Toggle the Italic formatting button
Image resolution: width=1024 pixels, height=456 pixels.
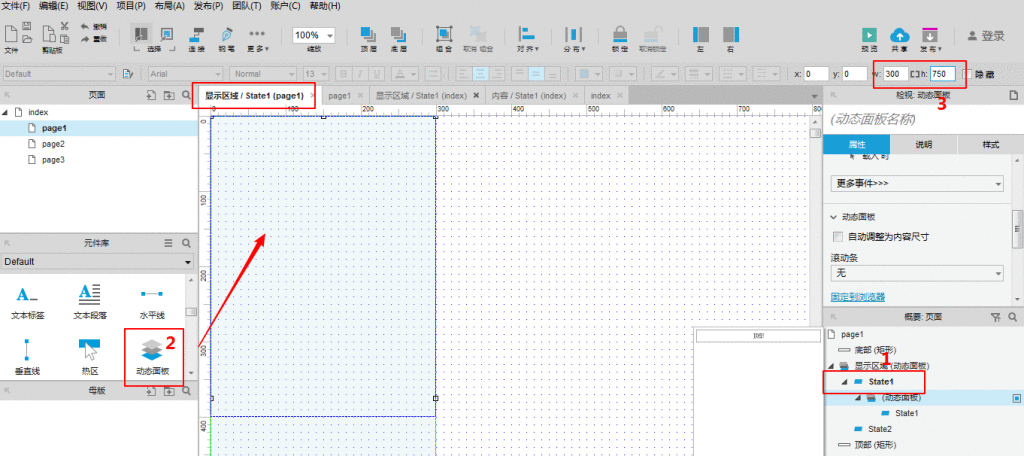click(x=360, y=74)
